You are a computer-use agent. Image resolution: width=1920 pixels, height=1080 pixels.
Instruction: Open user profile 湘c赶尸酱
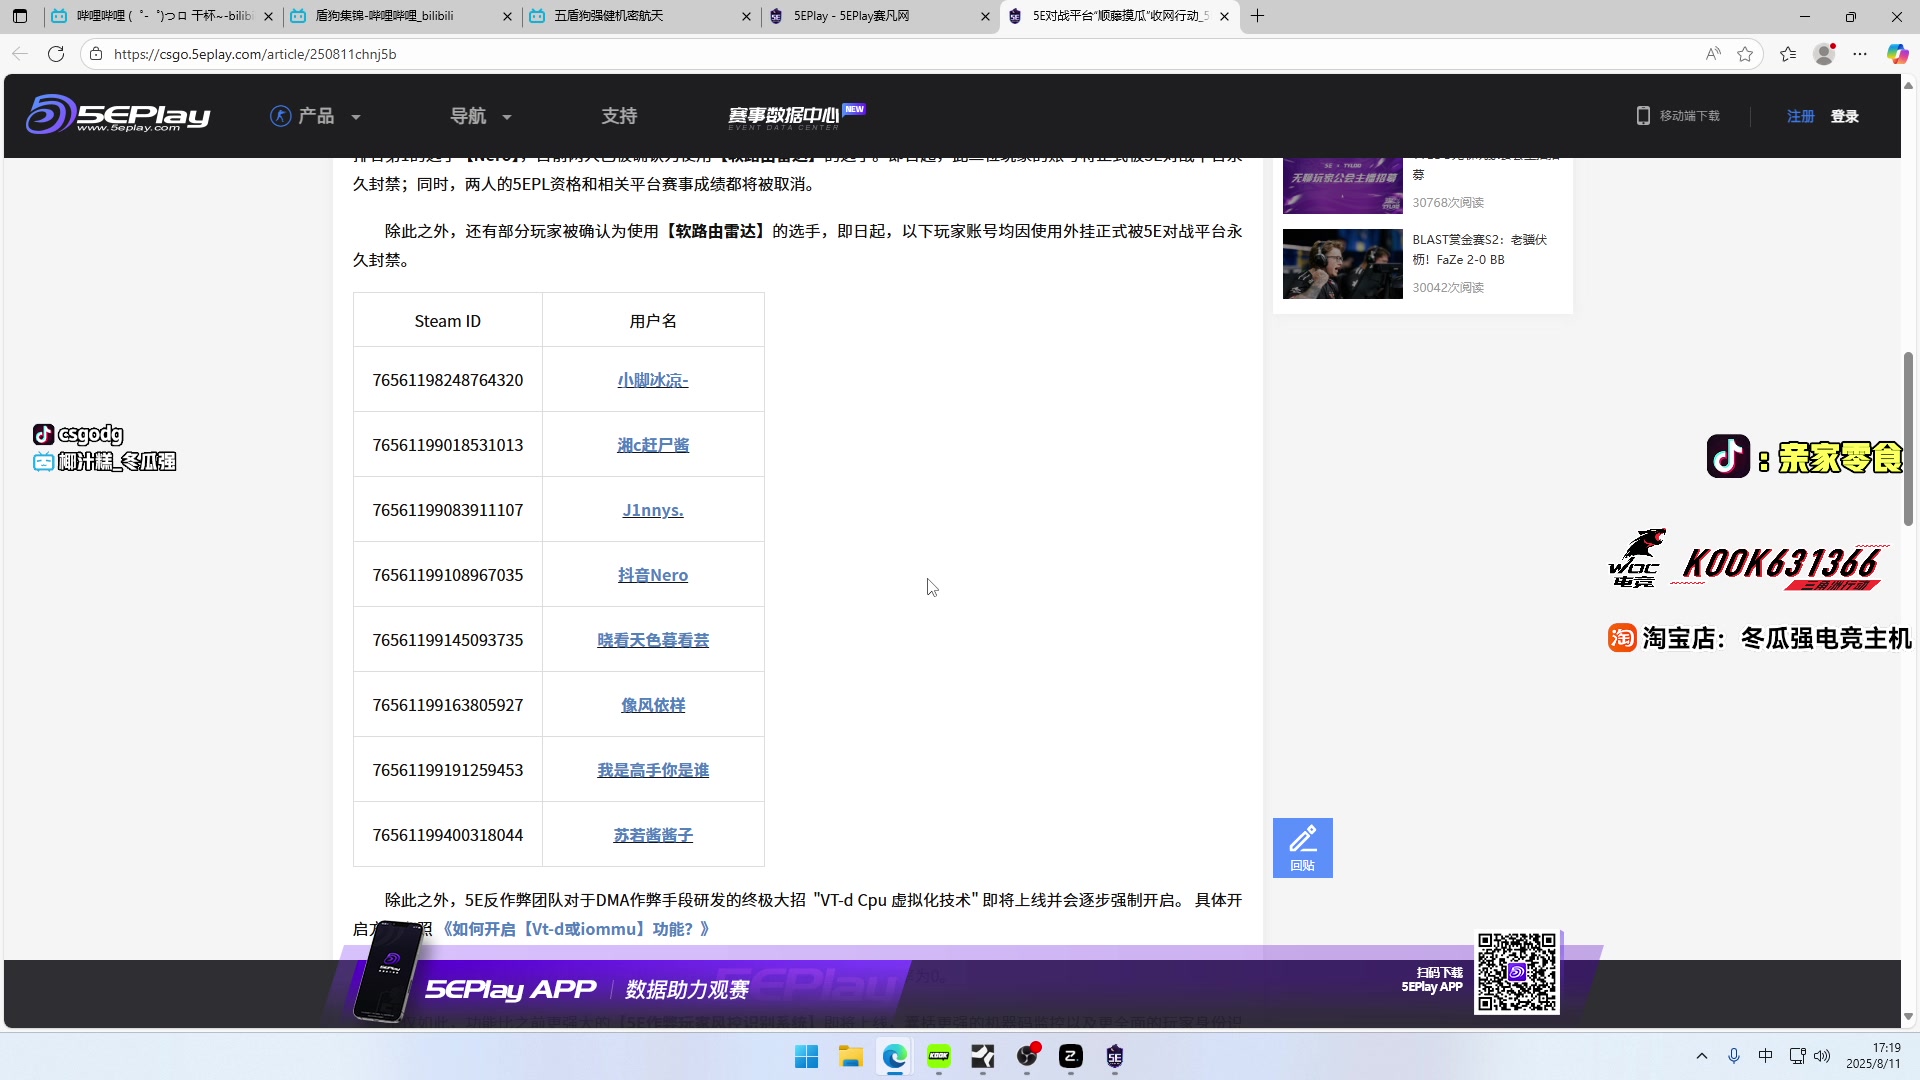[x=653, y=445]
